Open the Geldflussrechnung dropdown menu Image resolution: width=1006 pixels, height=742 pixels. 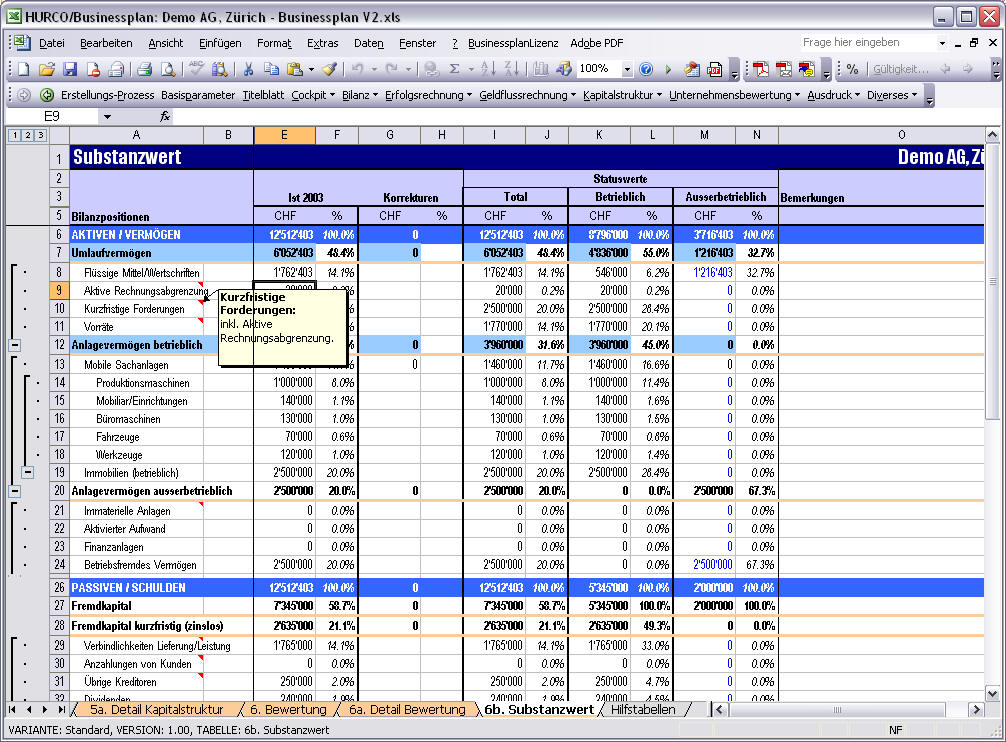coord(527,95)
